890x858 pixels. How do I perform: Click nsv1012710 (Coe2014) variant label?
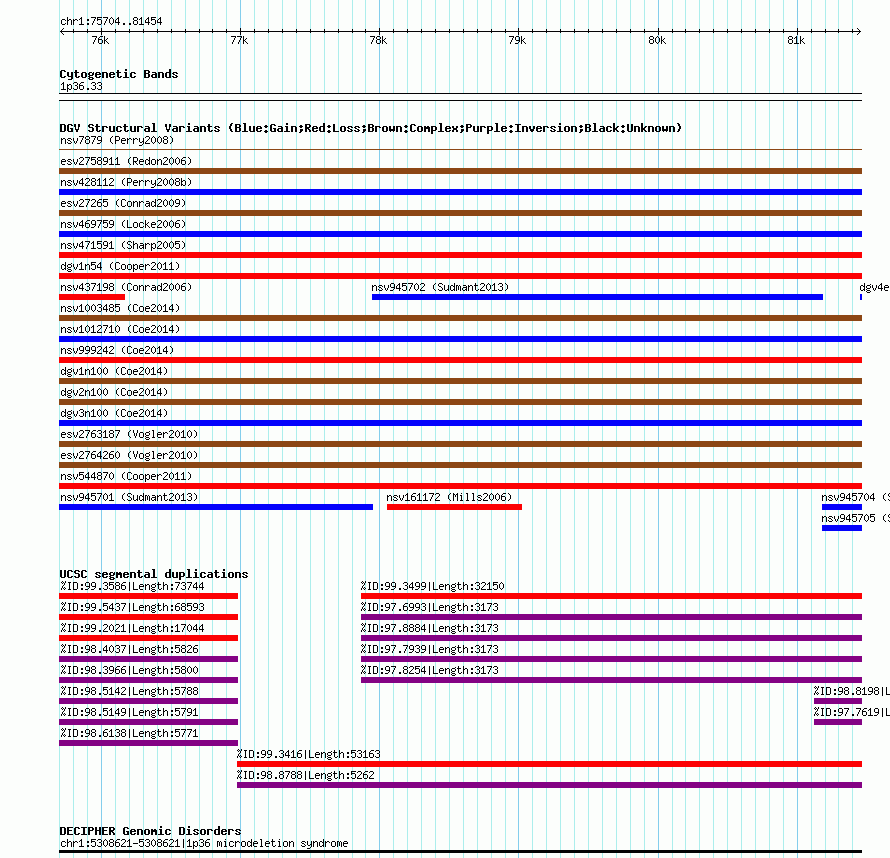(120, 329)
